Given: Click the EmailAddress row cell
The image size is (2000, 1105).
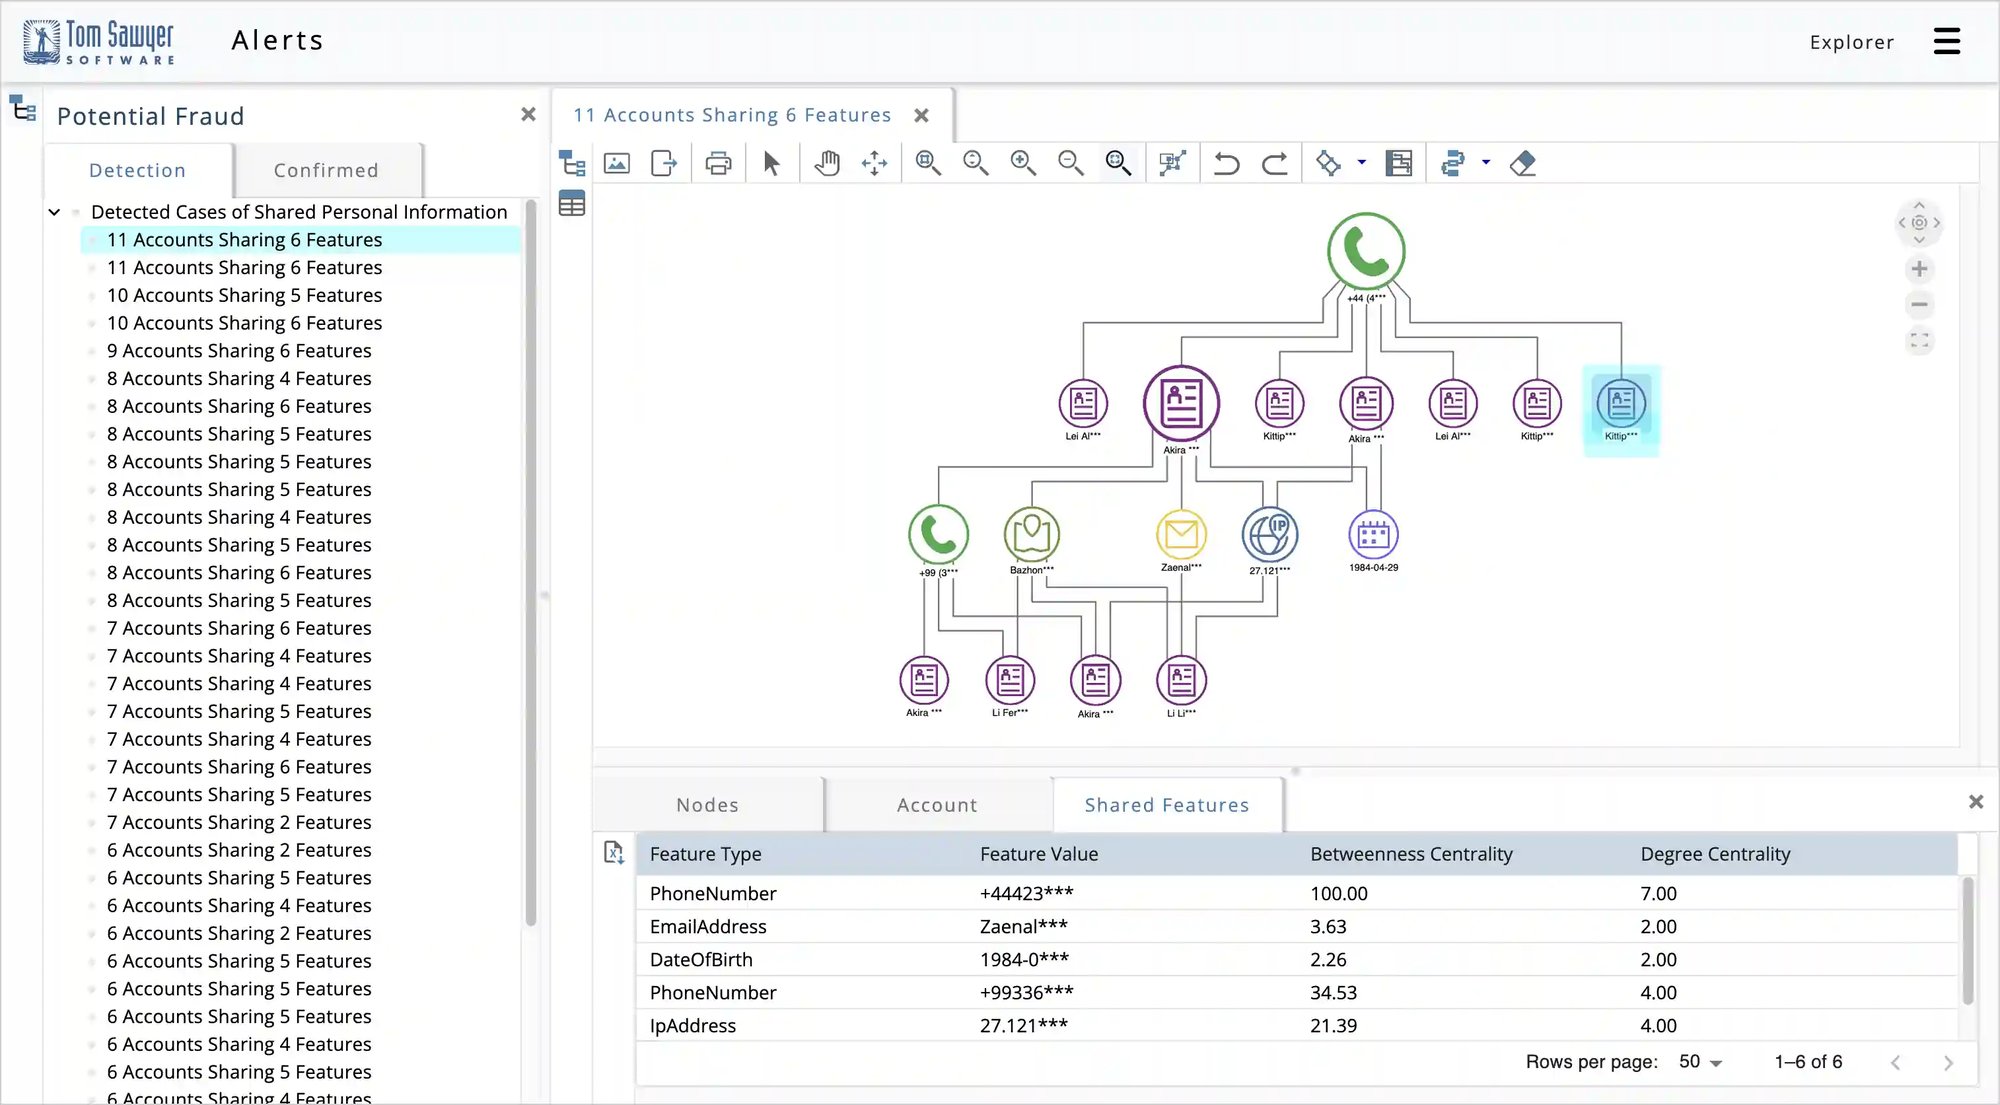Looking at the screenshot, I should [x=708, y=926].
